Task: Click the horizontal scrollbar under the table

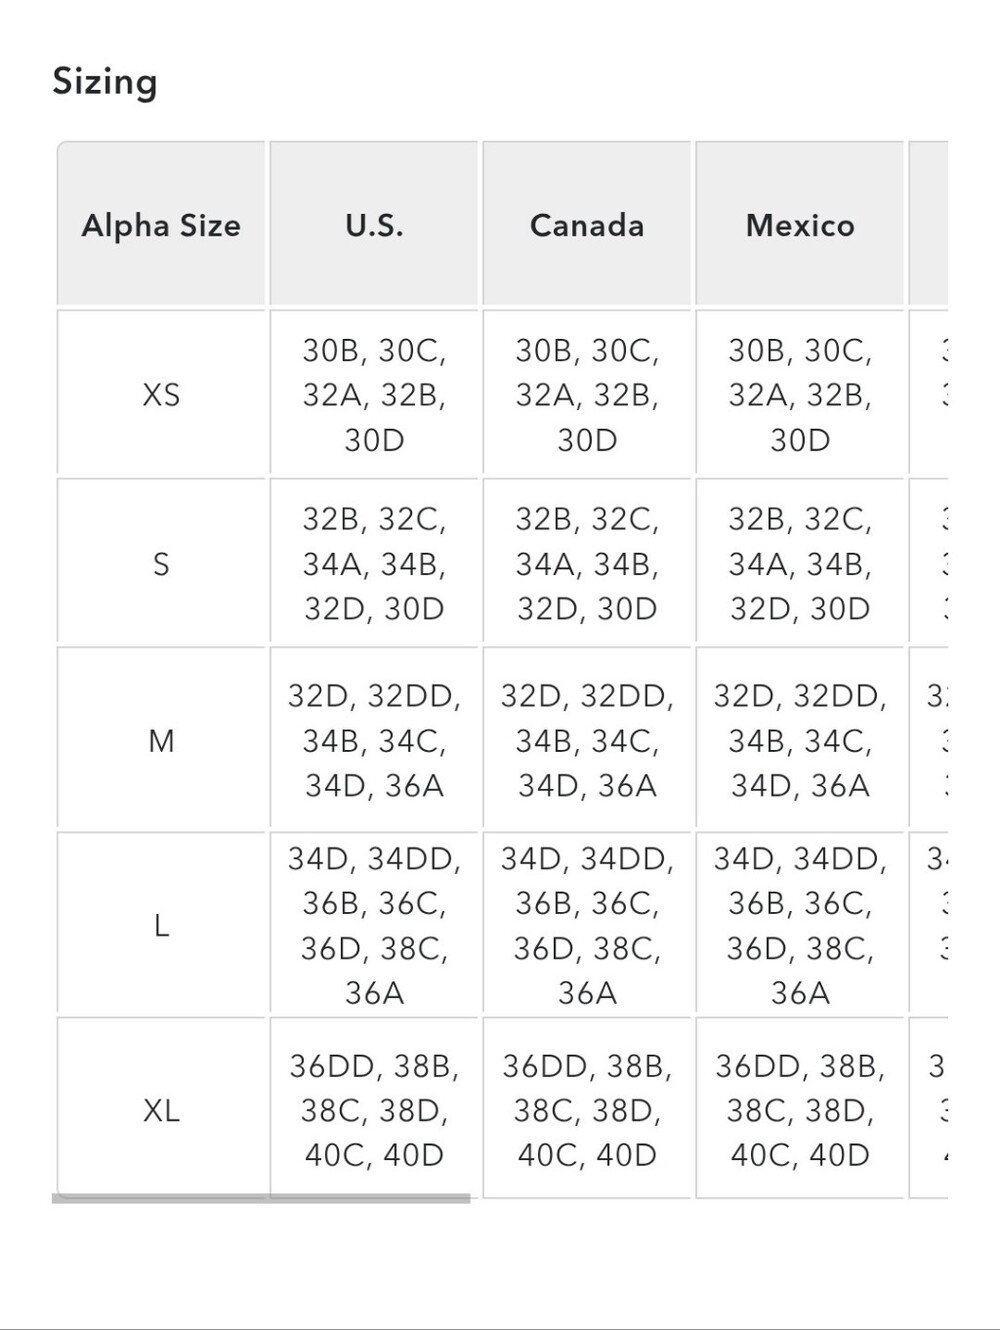Action: coord(261,1198)
